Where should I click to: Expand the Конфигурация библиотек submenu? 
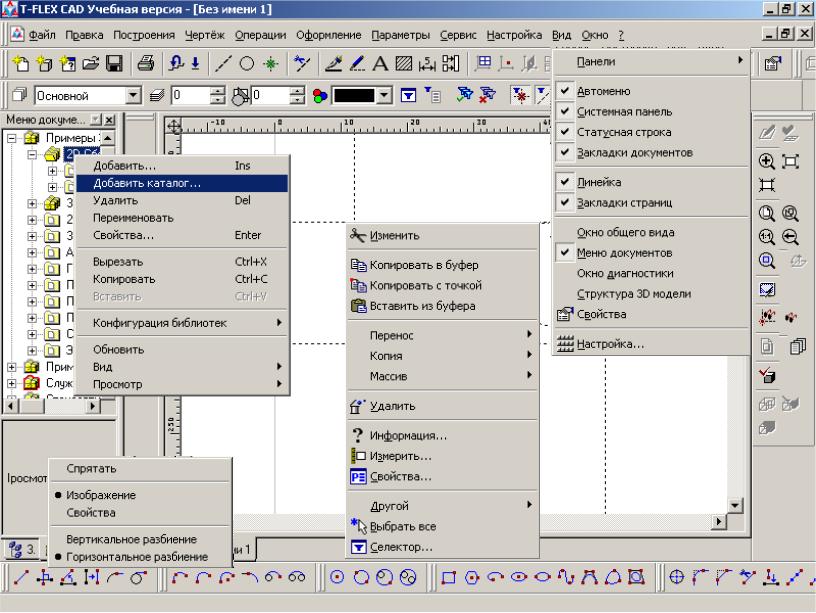(x=182, y=323)
